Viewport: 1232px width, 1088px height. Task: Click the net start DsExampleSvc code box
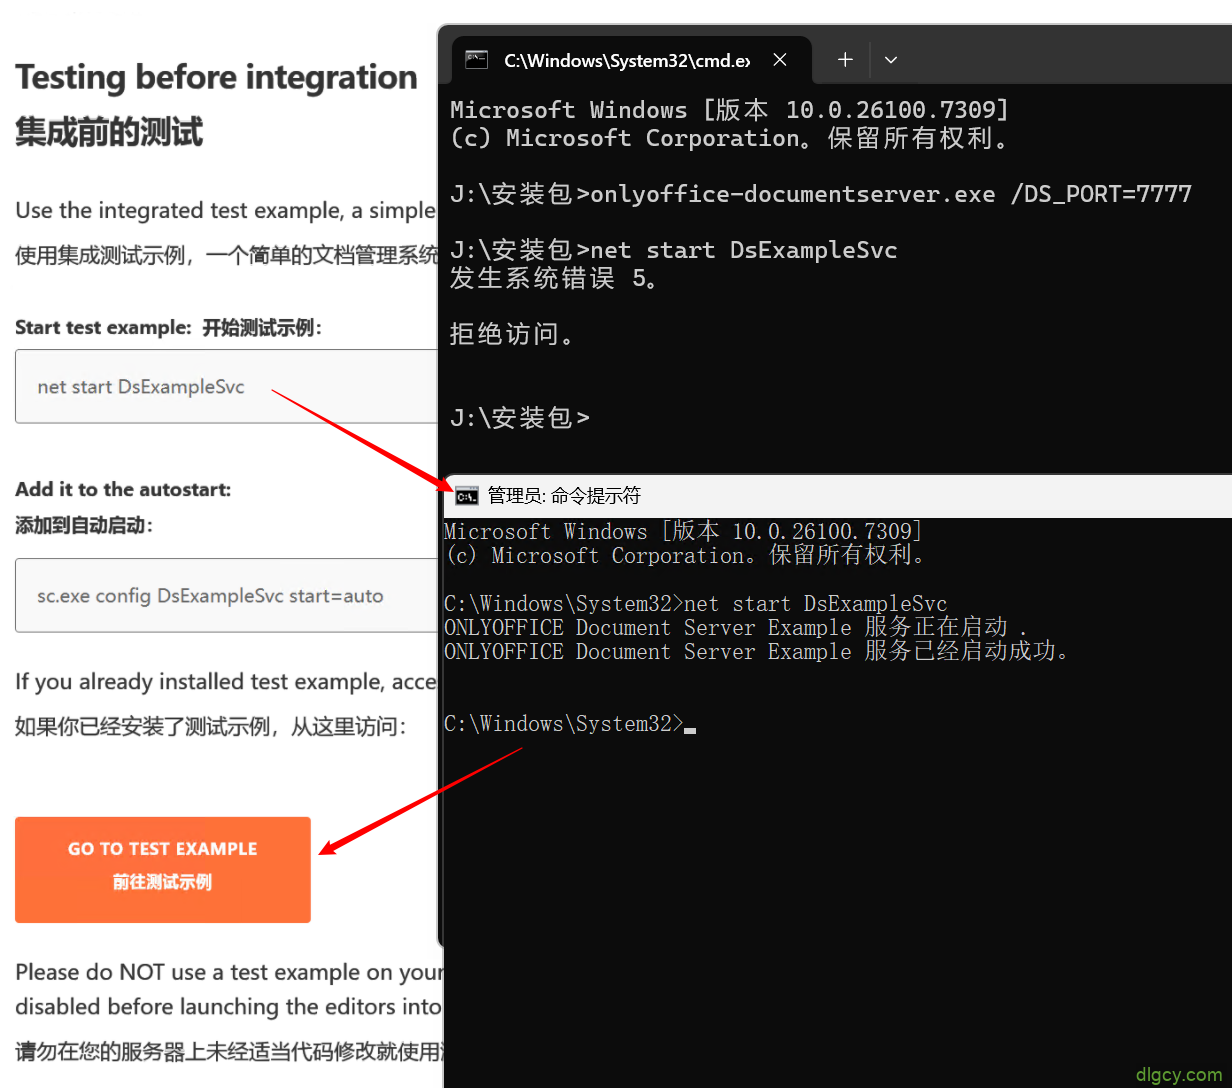(x=227, y=387)
